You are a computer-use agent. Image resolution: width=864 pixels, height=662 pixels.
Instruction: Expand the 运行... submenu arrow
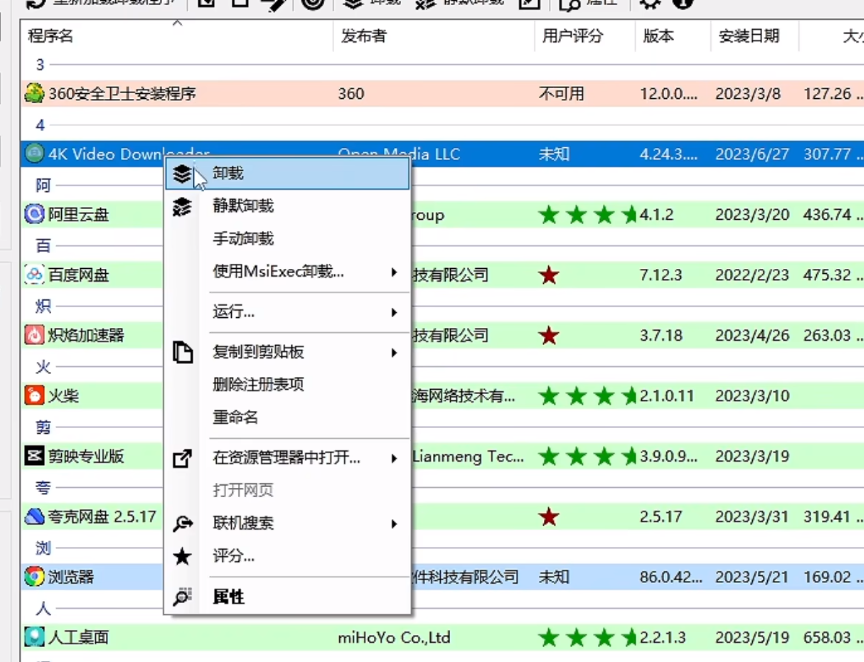394,313
